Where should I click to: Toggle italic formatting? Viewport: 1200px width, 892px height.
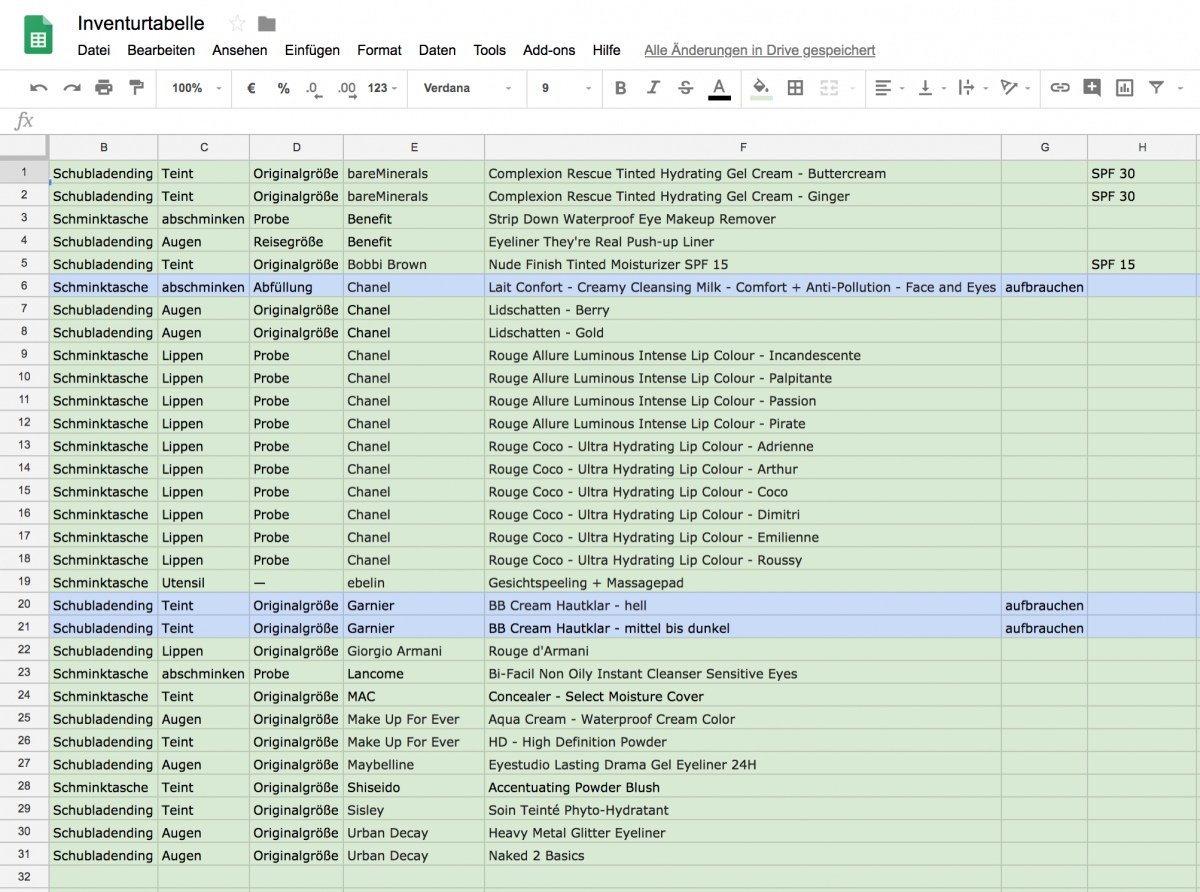coord(653,88)
